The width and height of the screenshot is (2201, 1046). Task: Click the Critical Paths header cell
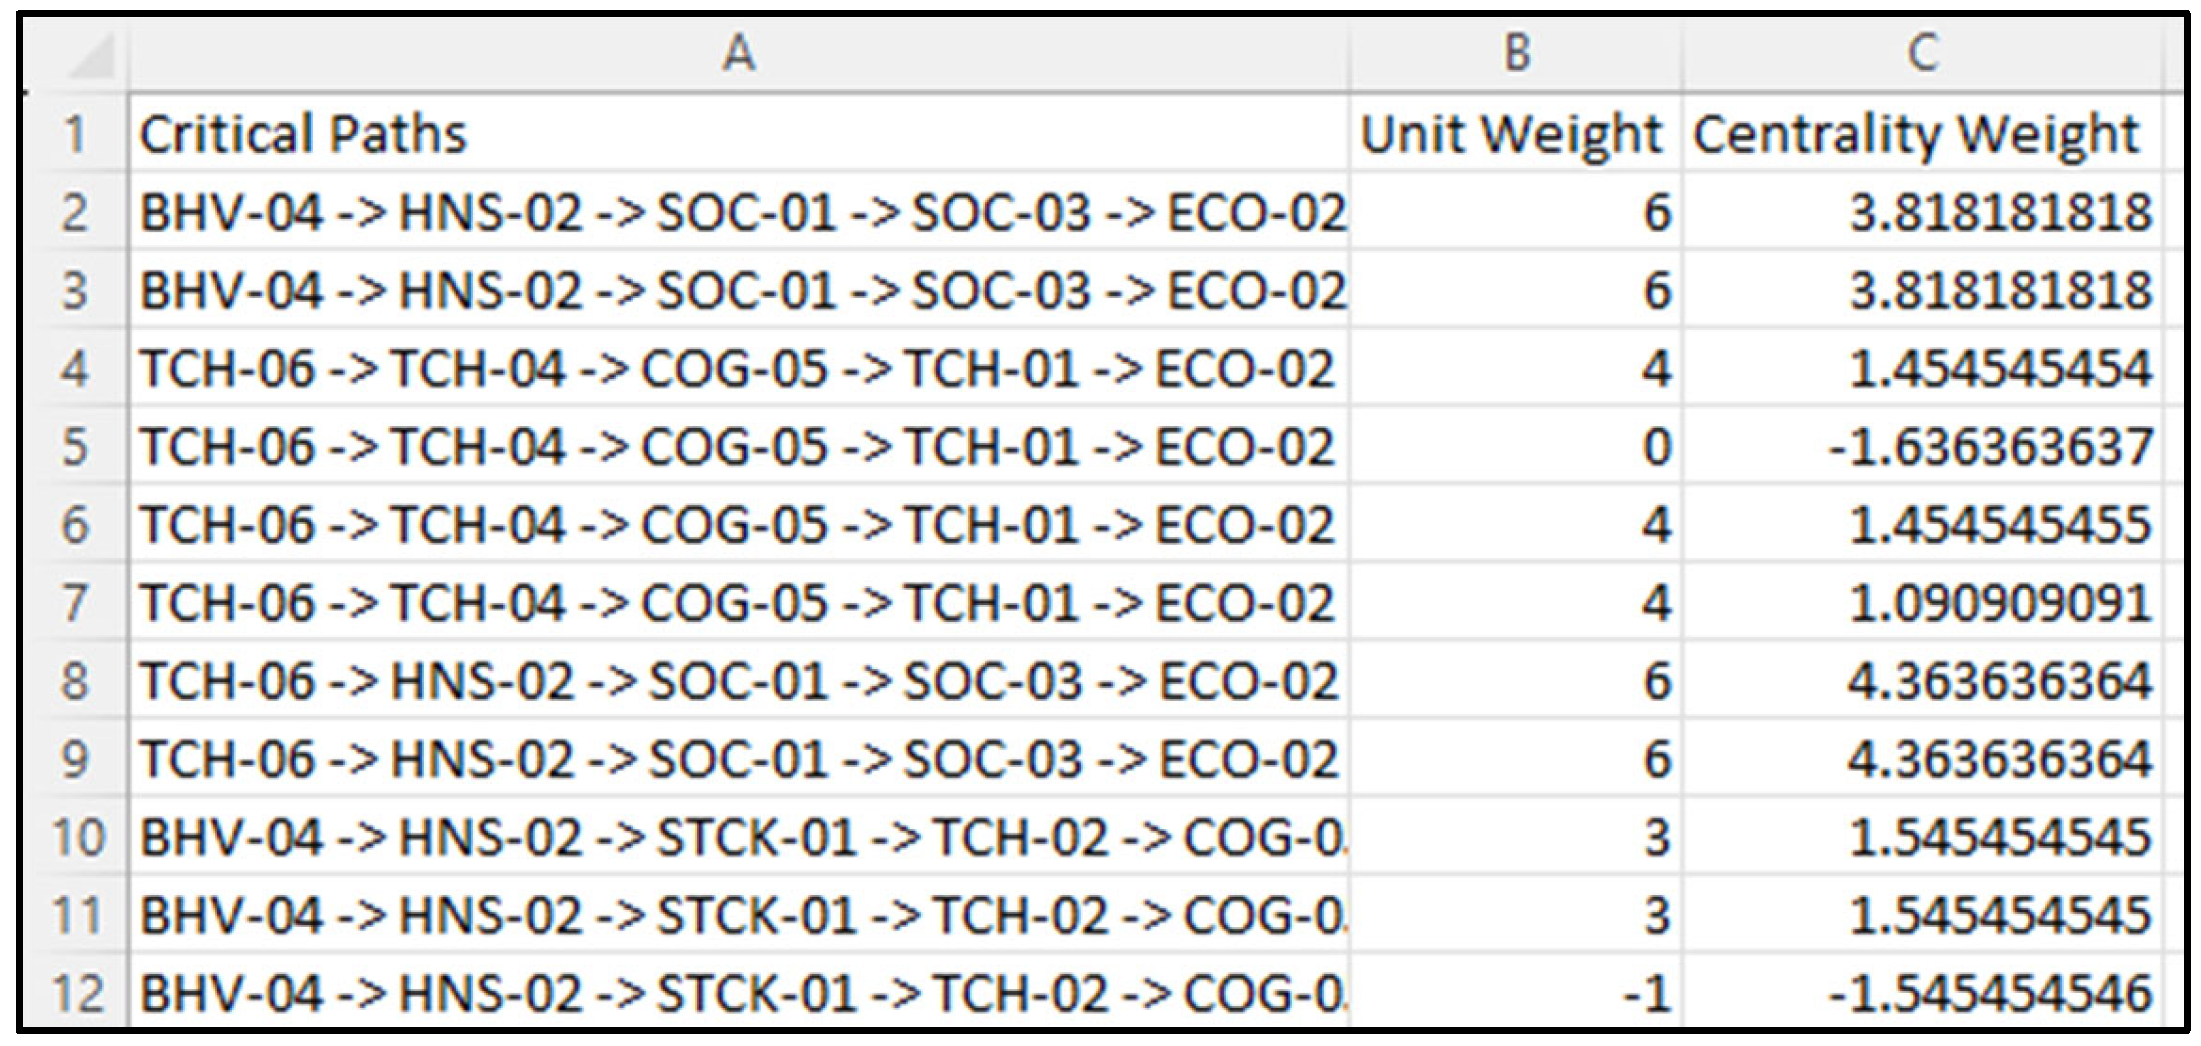(738, 134)
